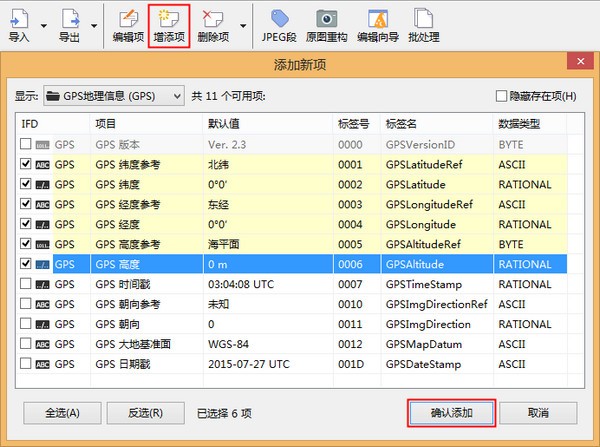Click the IFD column header
This screenshot has height=447, width=600.
(x=53, y=124)
